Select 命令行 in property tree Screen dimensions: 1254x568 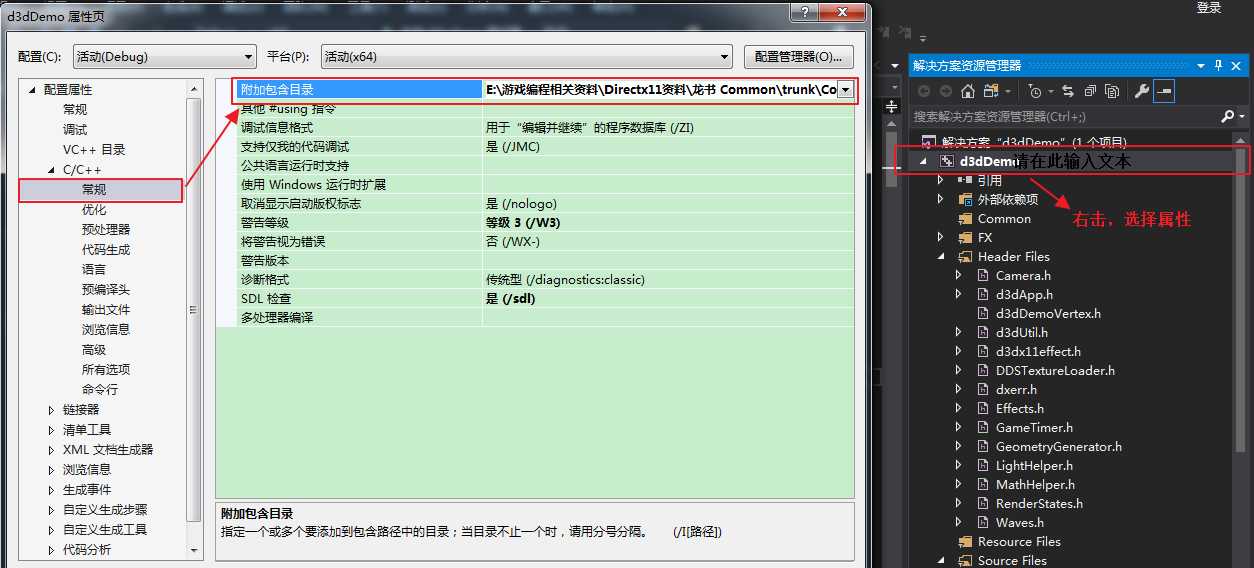[100, 390]
